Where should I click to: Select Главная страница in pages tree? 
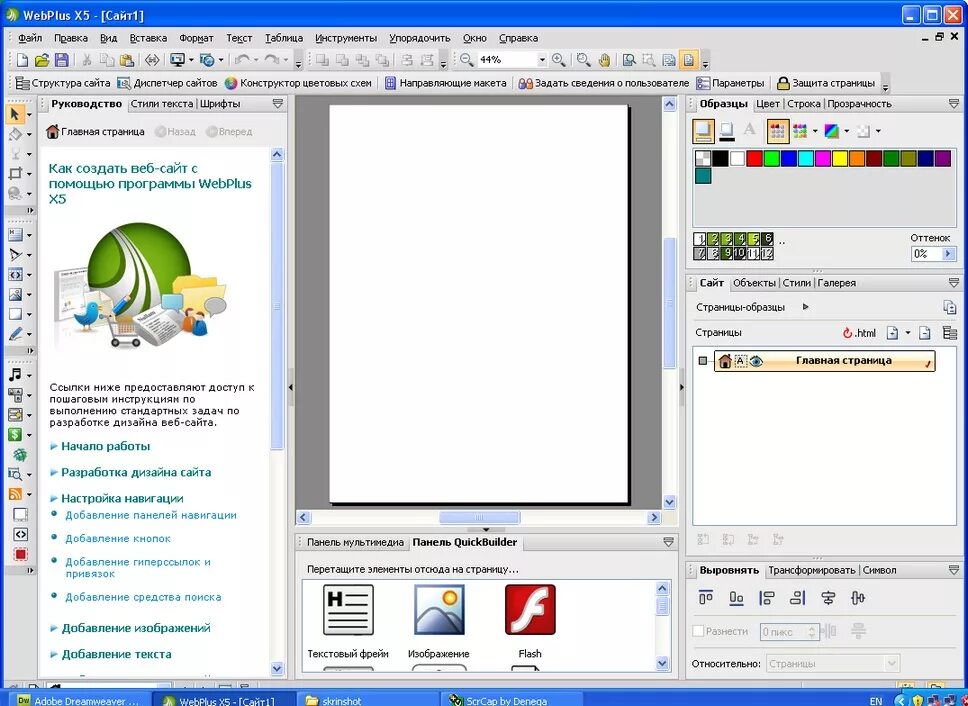pyautogui.click(x=825, y=361)
